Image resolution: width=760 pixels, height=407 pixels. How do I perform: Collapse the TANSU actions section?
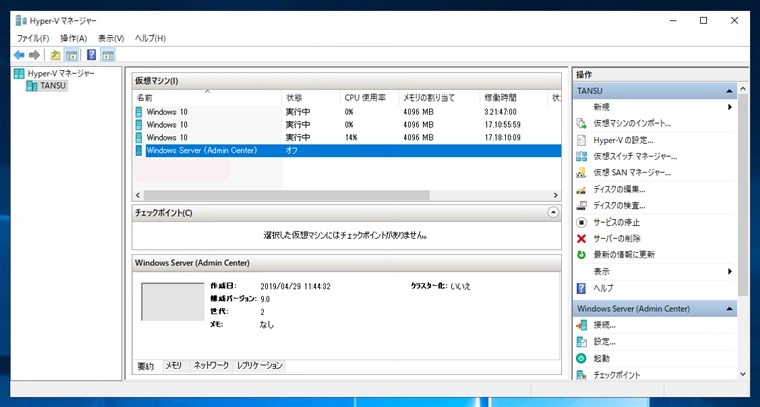coord(729,91)
